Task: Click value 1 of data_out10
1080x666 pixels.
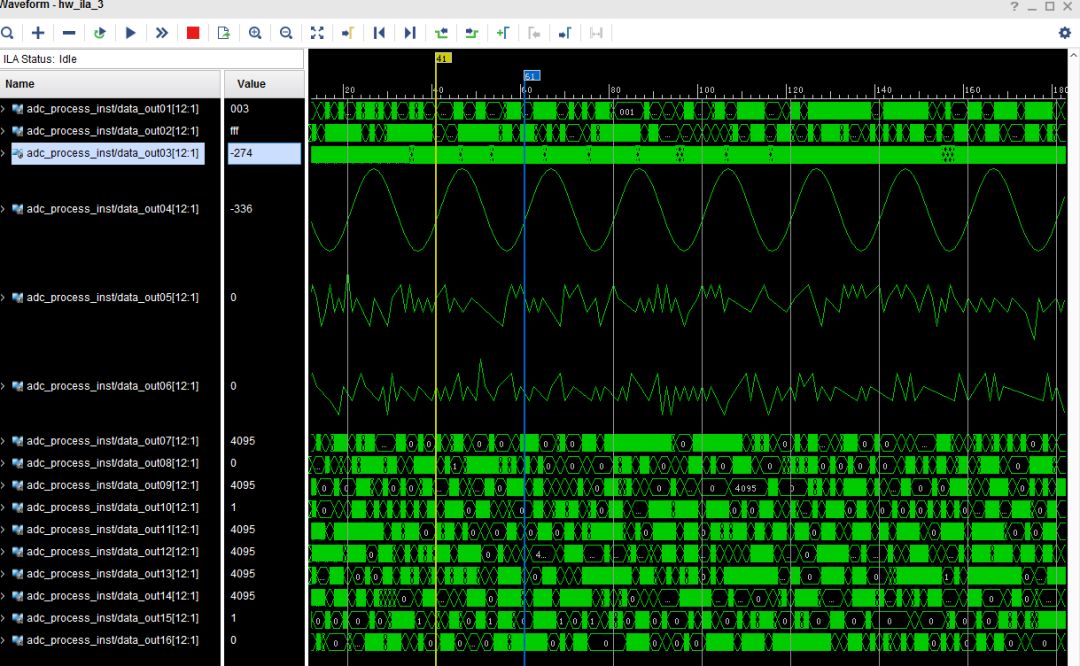Action: tap(233, 508)
